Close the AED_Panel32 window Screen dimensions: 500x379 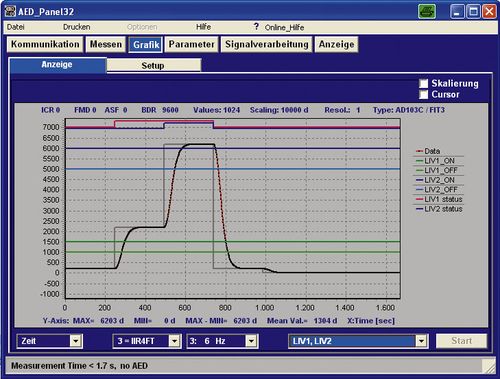coord(489,12)
